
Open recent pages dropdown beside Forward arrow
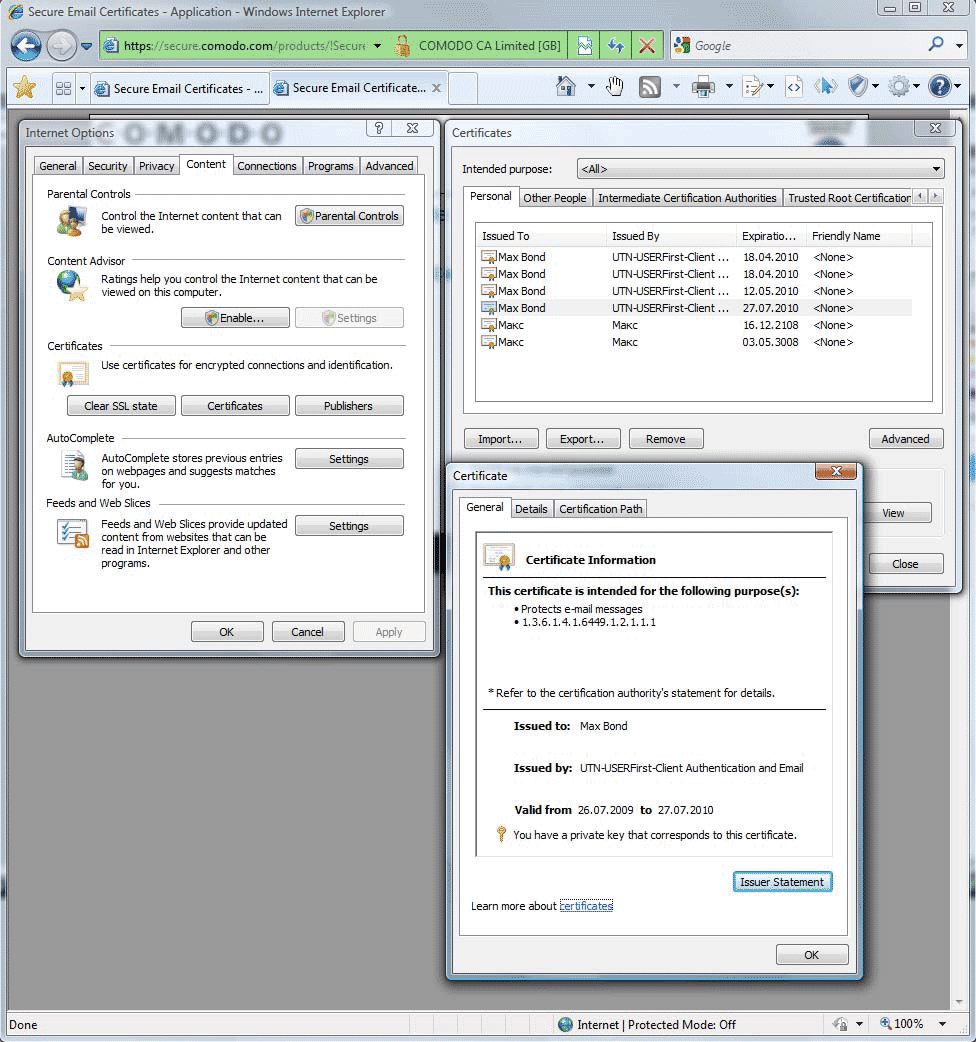(86, 46)
